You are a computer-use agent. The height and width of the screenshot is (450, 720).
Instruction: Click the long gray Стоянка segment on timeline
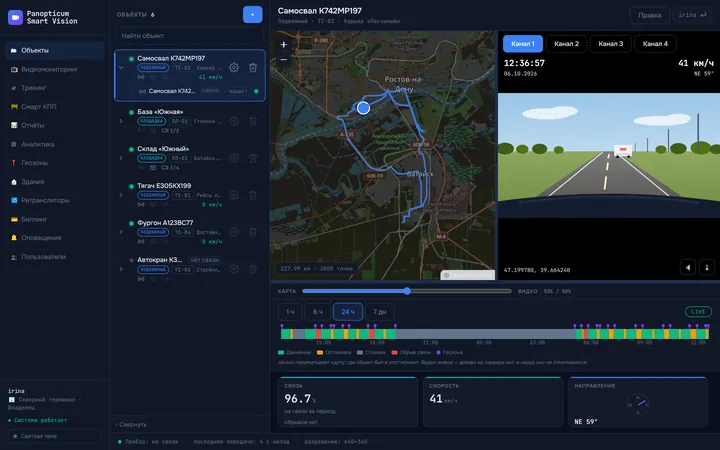click(x=485, y=334)
